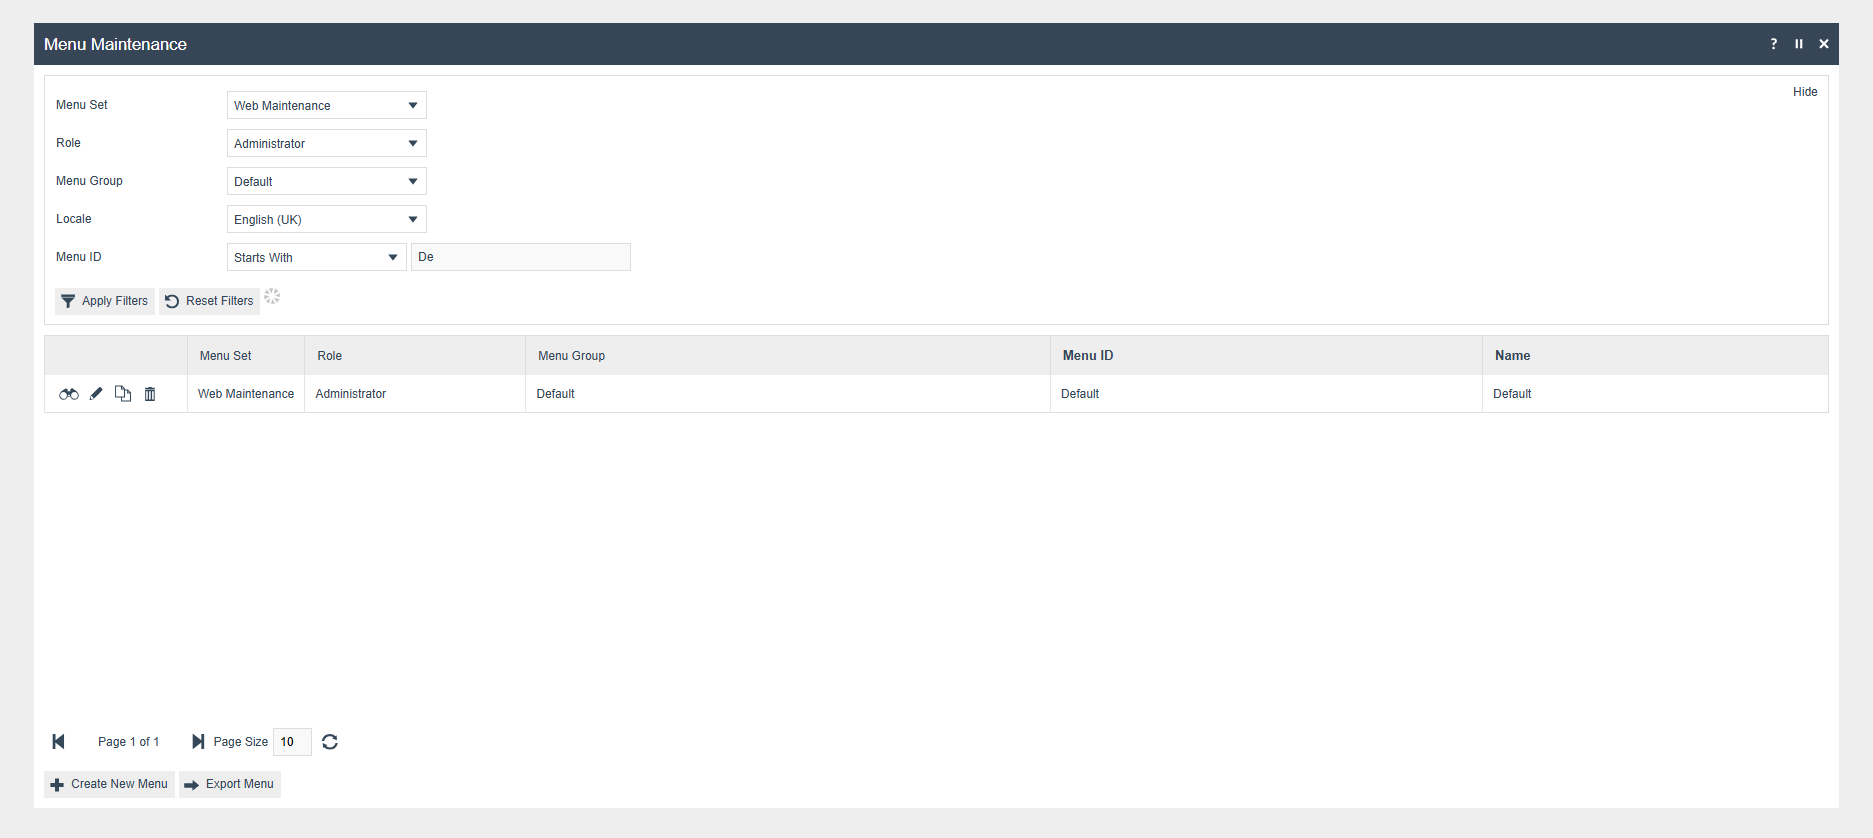Sort by Name column header
The width and height of the screenshot is (1873, 838).
click(1655, 356)
